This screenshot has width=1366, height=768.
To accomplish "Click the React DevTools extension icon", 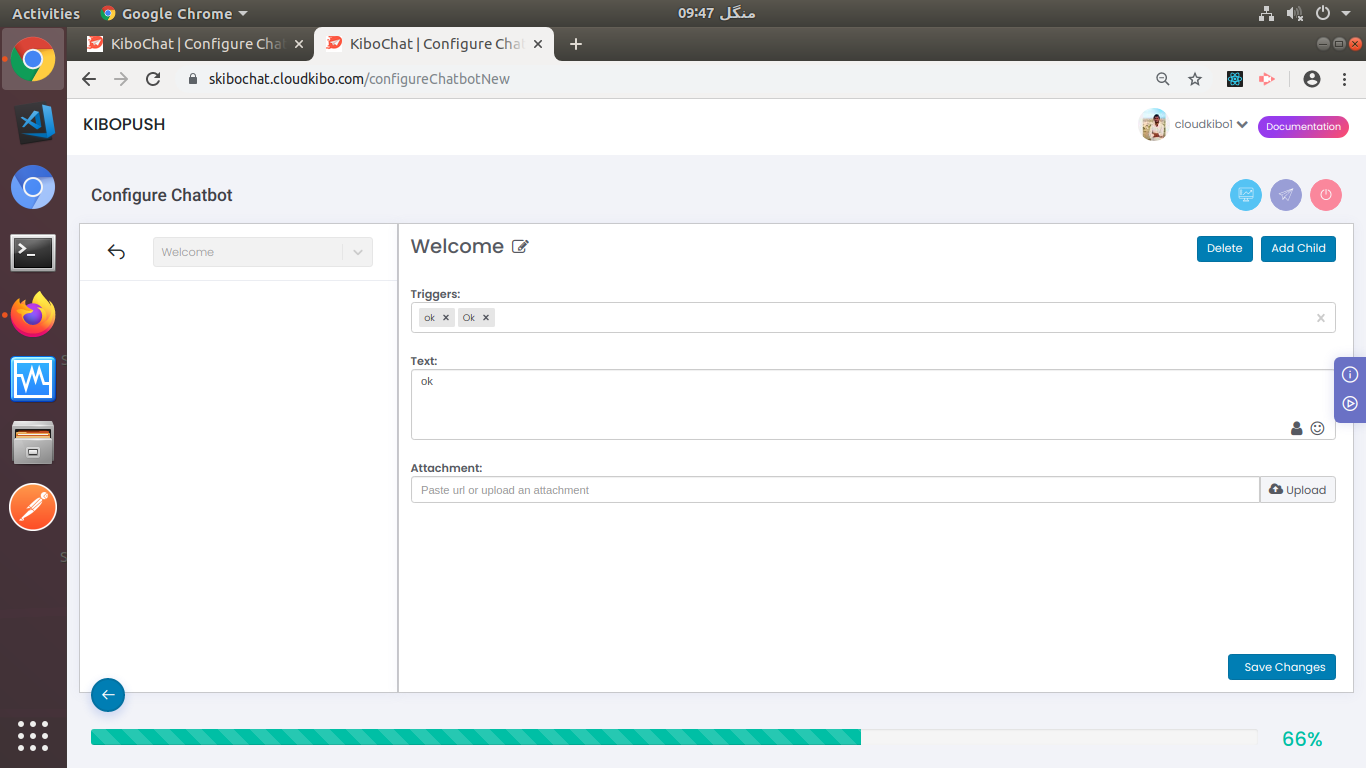I will 1235,79.
